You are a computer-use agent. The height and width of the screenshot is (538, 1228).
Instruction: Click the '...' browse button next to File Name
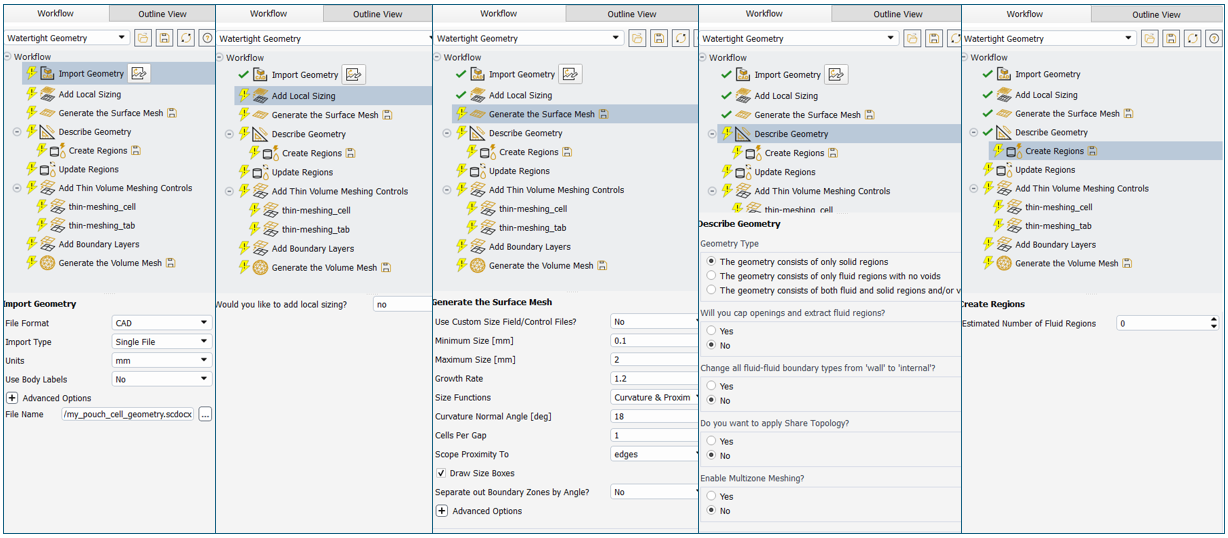(x=205, y=414)
